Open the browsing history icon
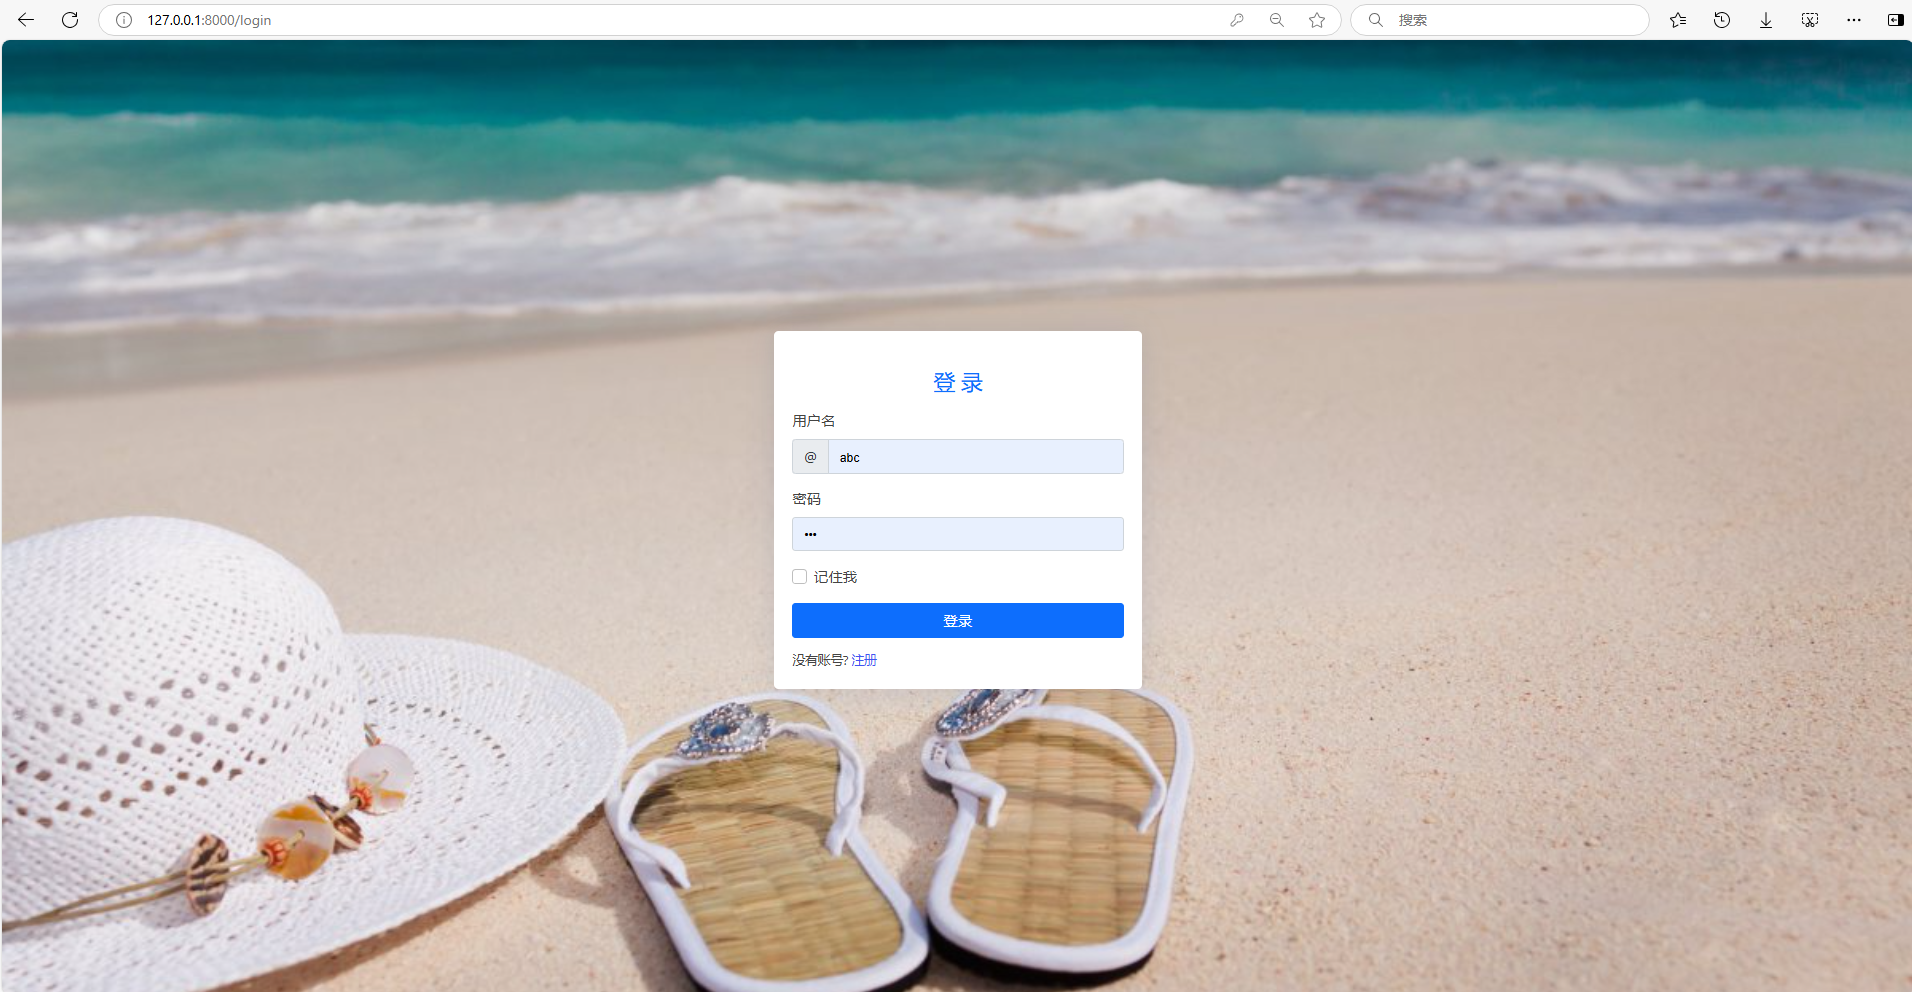 point(1722,20)
